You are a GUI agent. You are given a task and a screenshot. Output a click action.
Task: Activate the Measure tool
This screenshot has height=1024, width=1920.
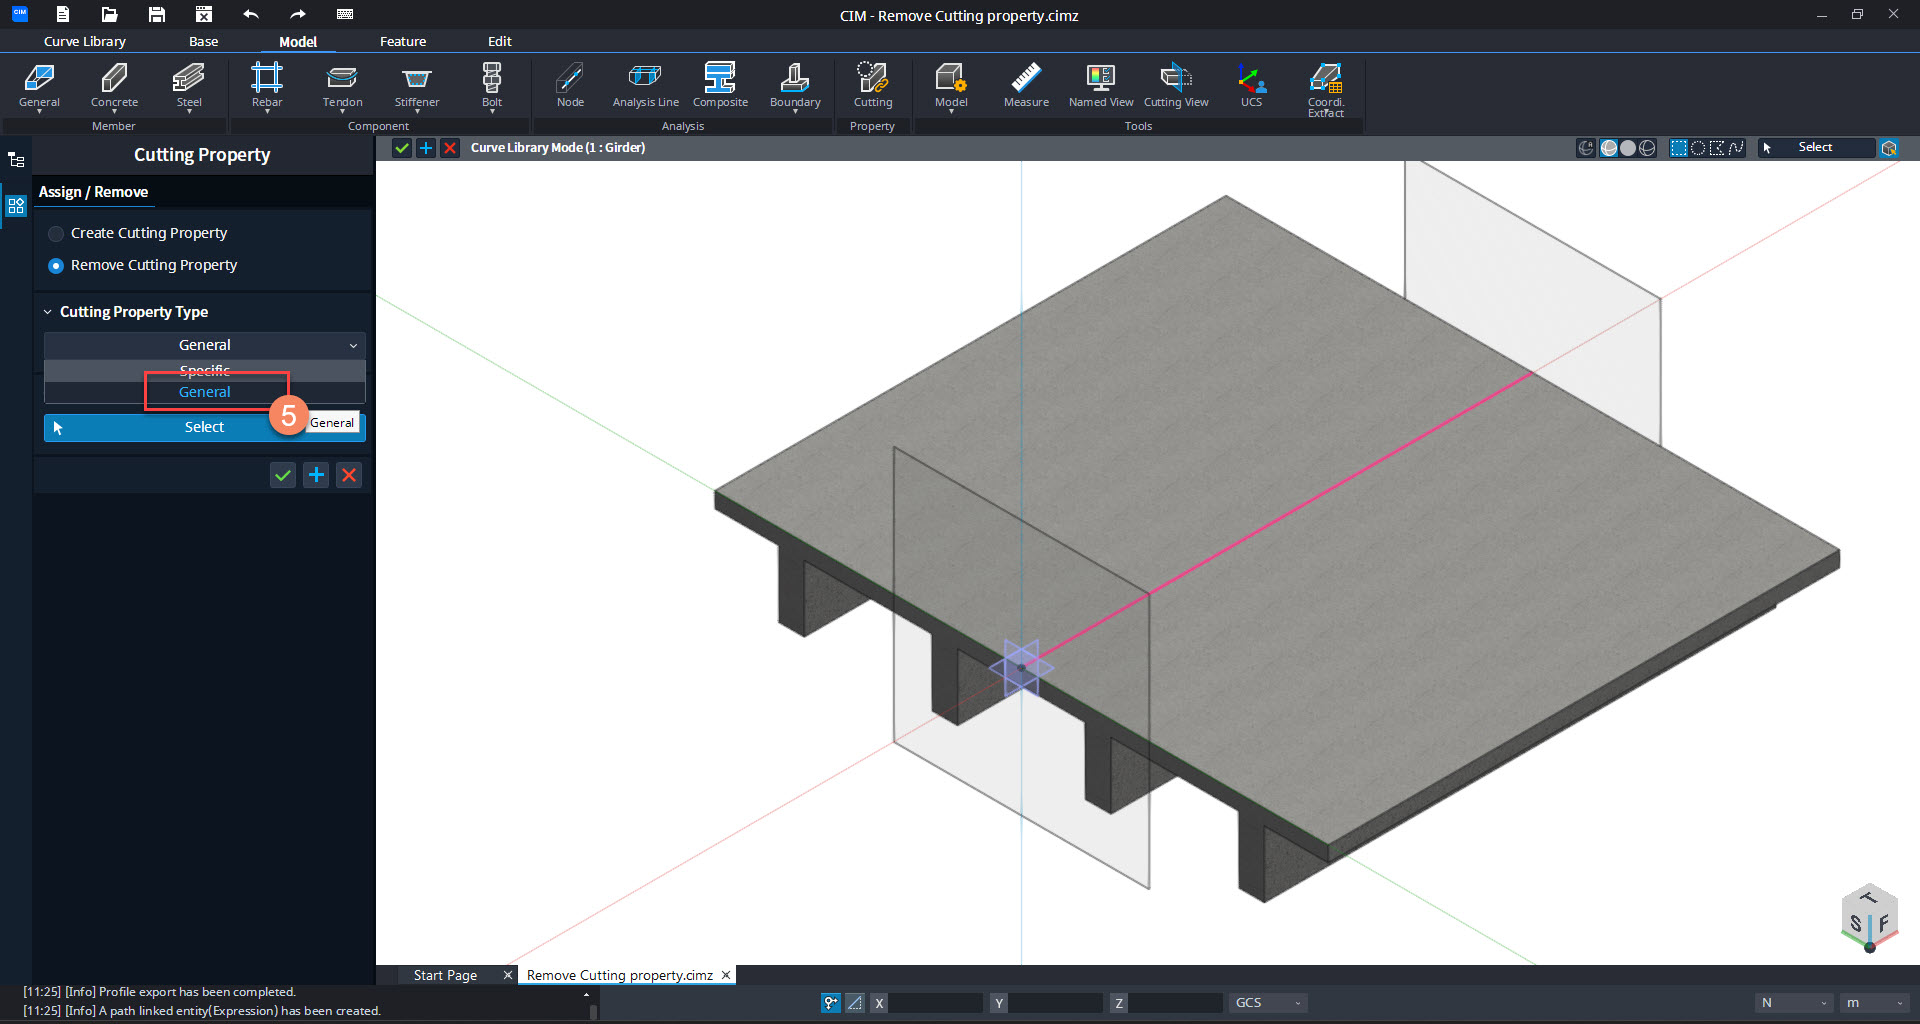tap(1026, 85)
